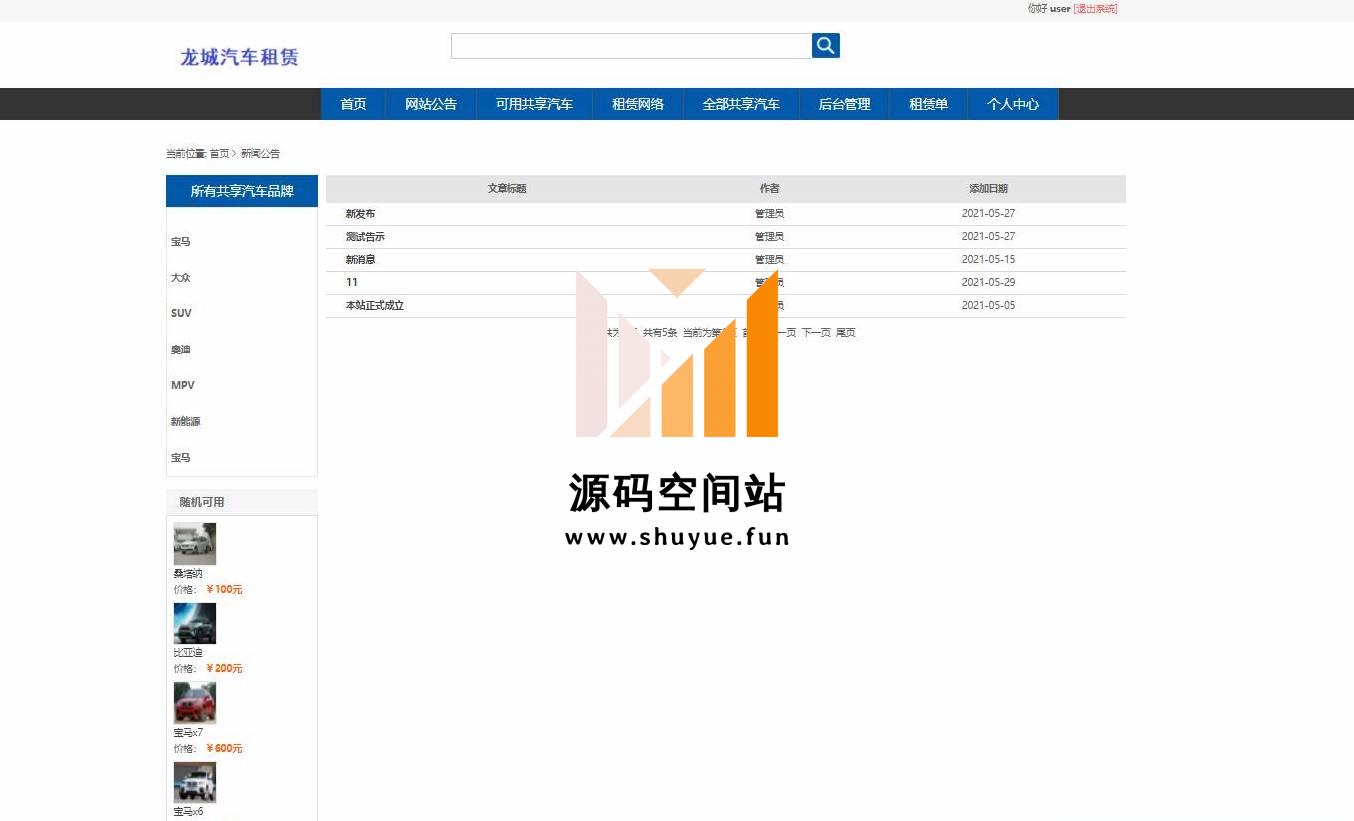Select the red 宝马x7 car thumbnail
This screenshot has height=821, width=1354.
click(194, 703)
